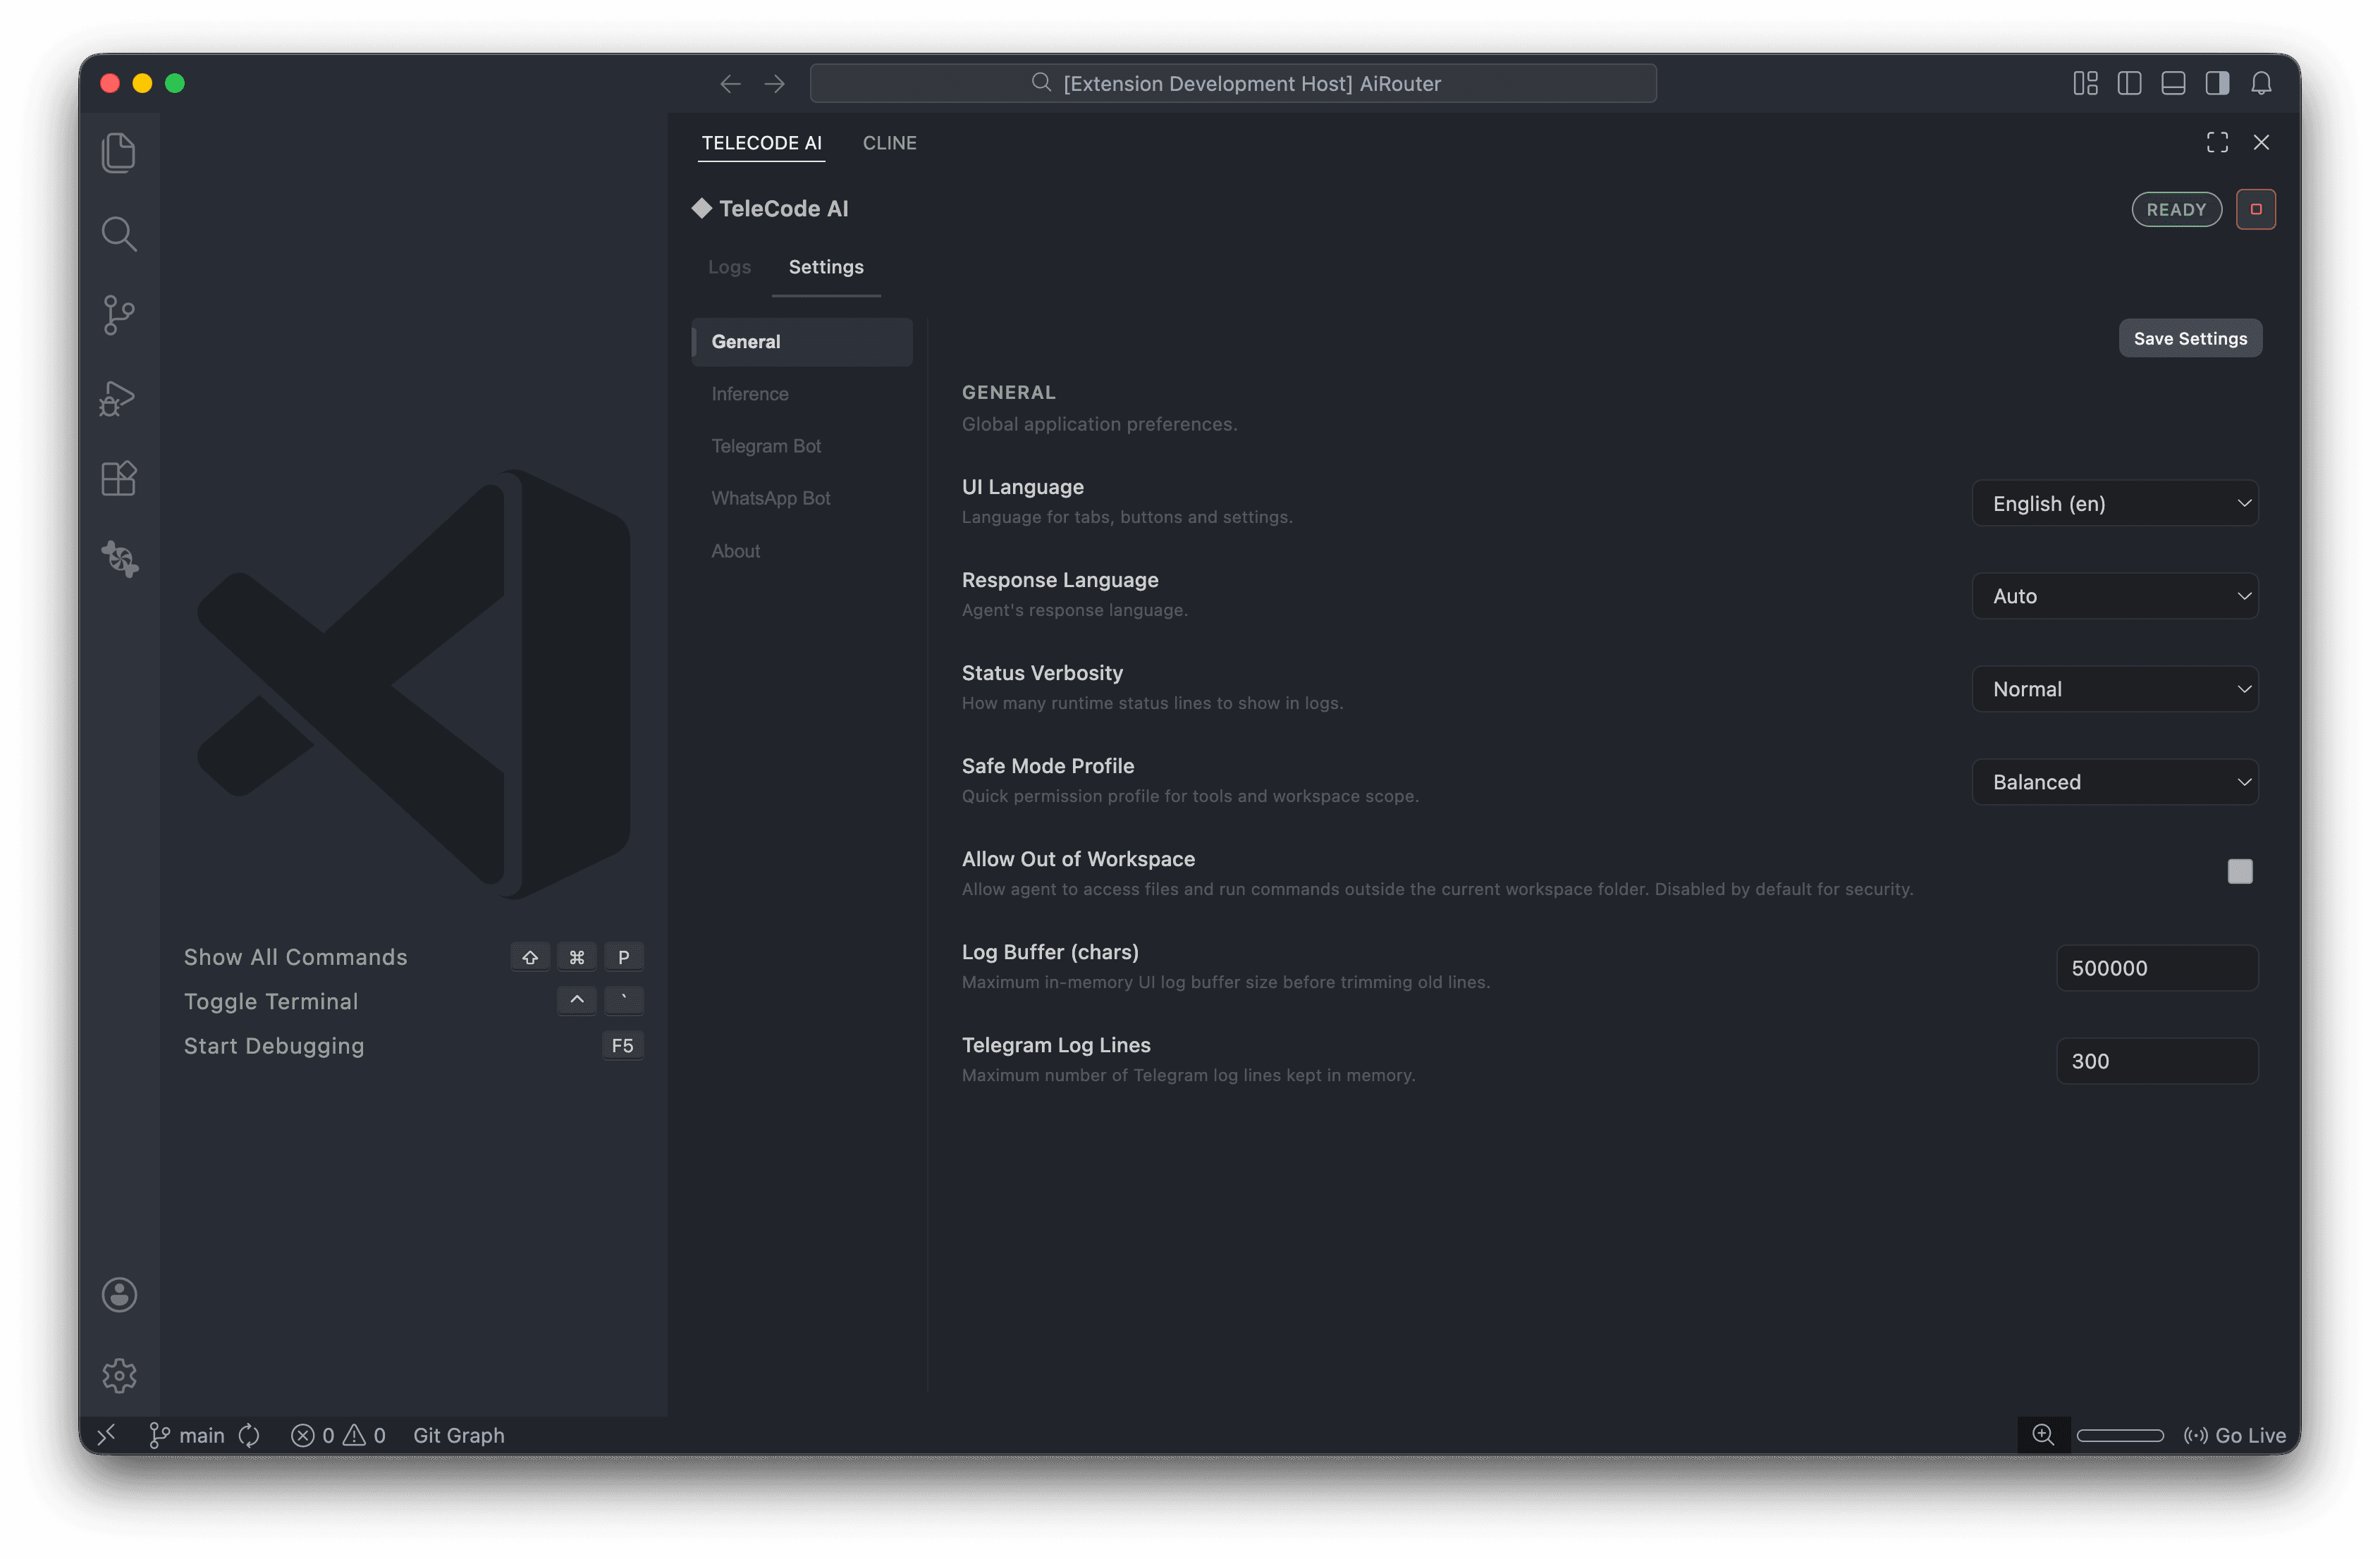Click the notifications bell
The height and width of the screenshot is (1559, 2380).
click(2262, 83)
